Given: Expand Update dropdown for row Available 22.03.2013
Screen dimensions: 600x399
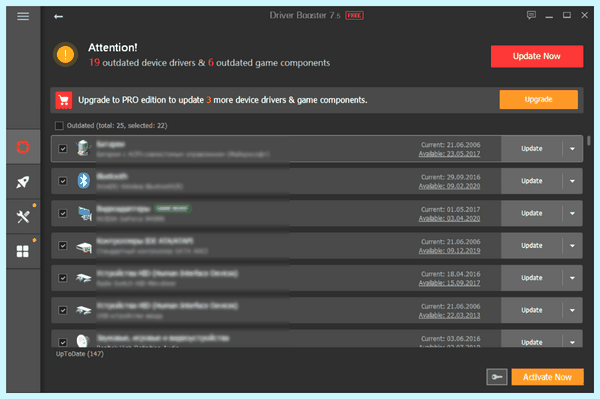Looking at the screenshot, I should pyautogui.click(x=572, y=310).
